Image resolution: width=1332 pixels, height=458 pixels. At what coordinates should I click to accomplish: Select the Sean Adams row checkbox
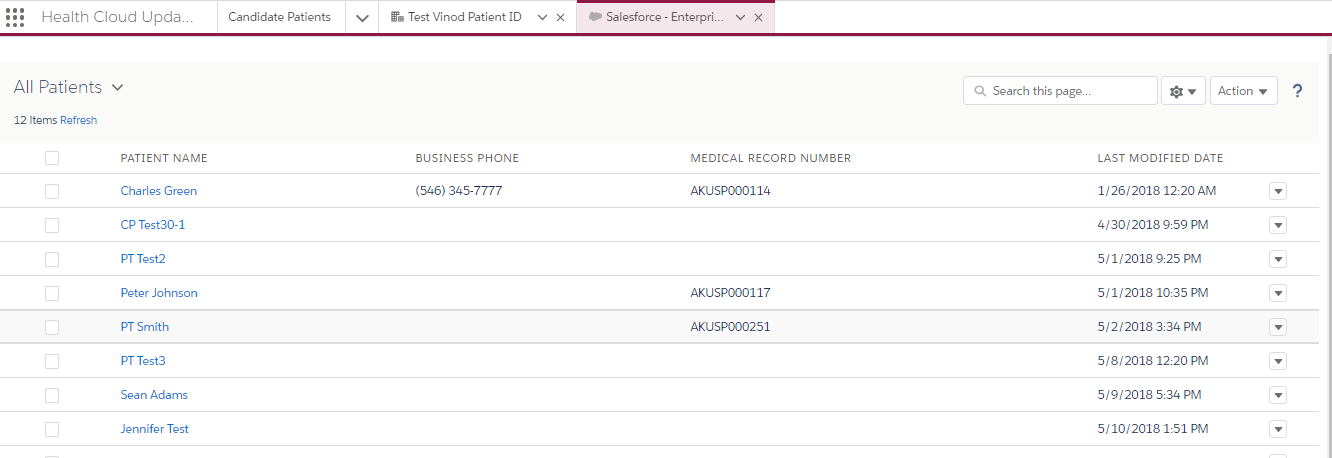point(52,395)
